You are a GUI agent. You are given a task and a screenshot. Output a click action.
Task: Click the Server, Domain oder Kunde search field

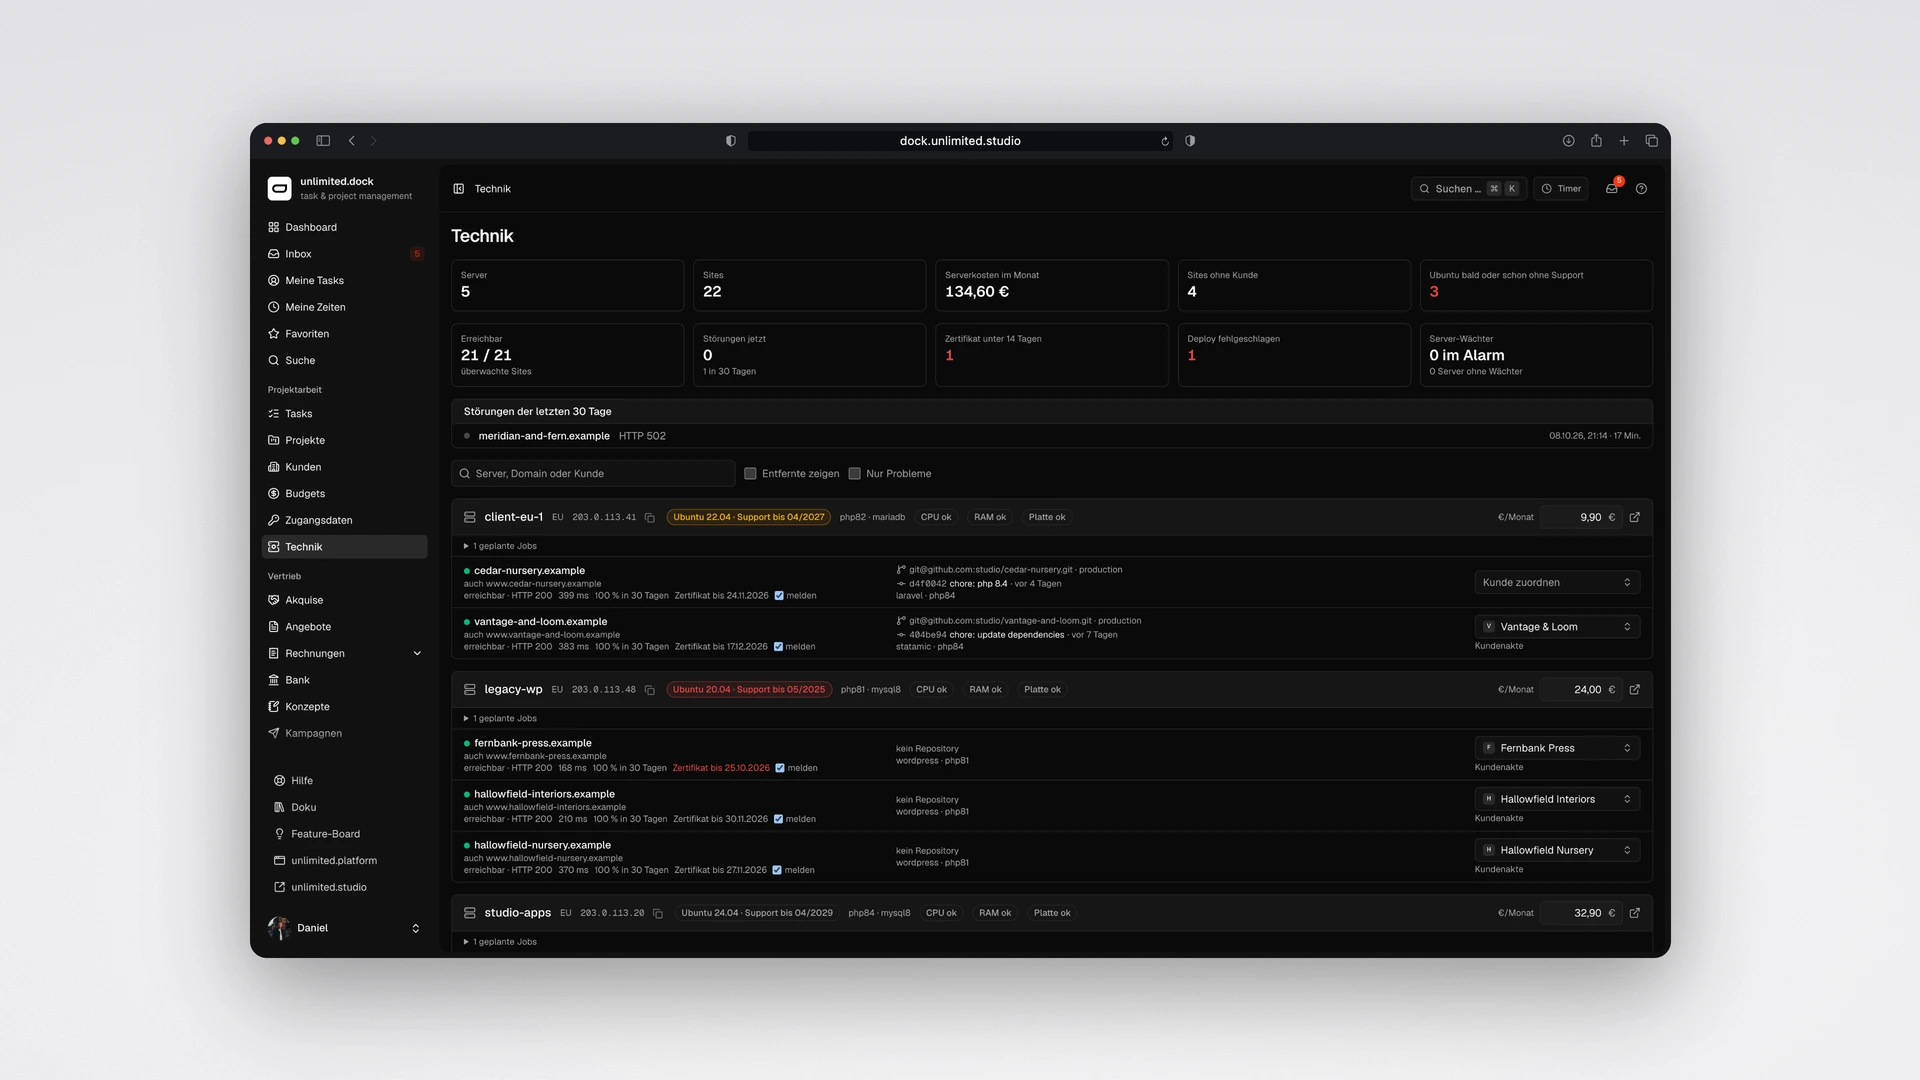pyautogui.click(x=593, y=474)
